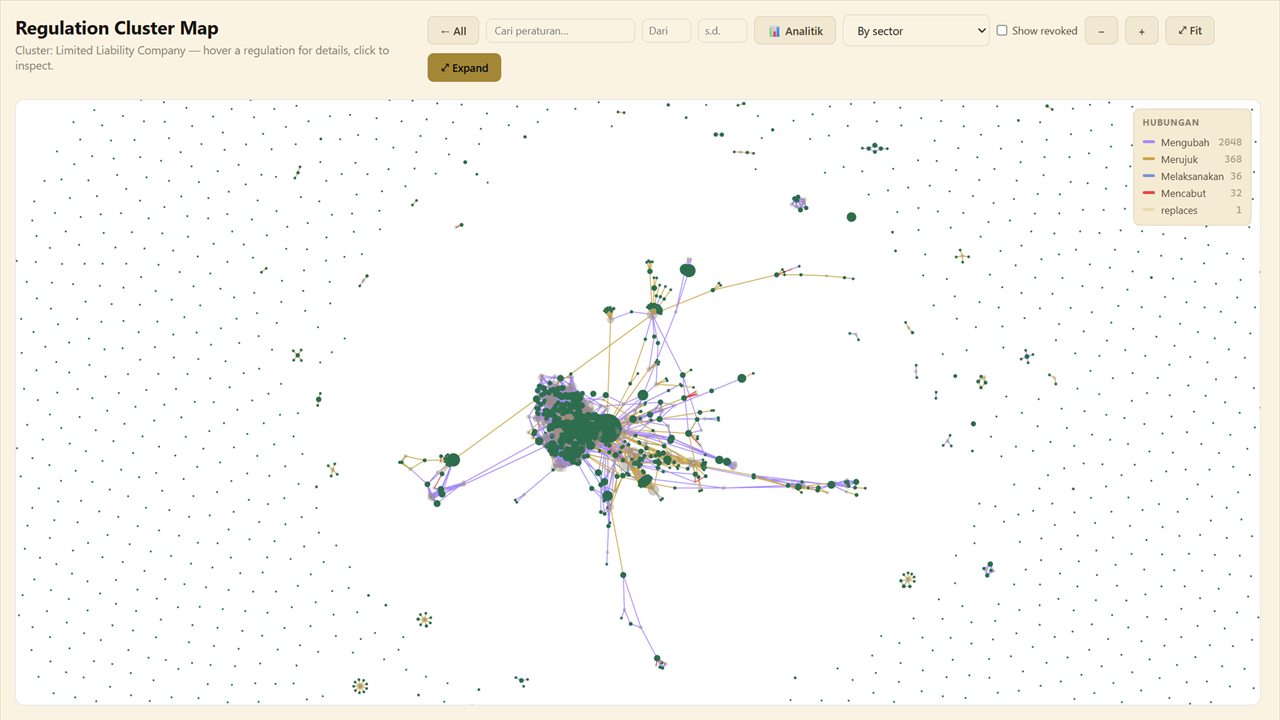Open the By sector dropdown
The height and width of the screenshot is (720, 1280).
[916, 31]
